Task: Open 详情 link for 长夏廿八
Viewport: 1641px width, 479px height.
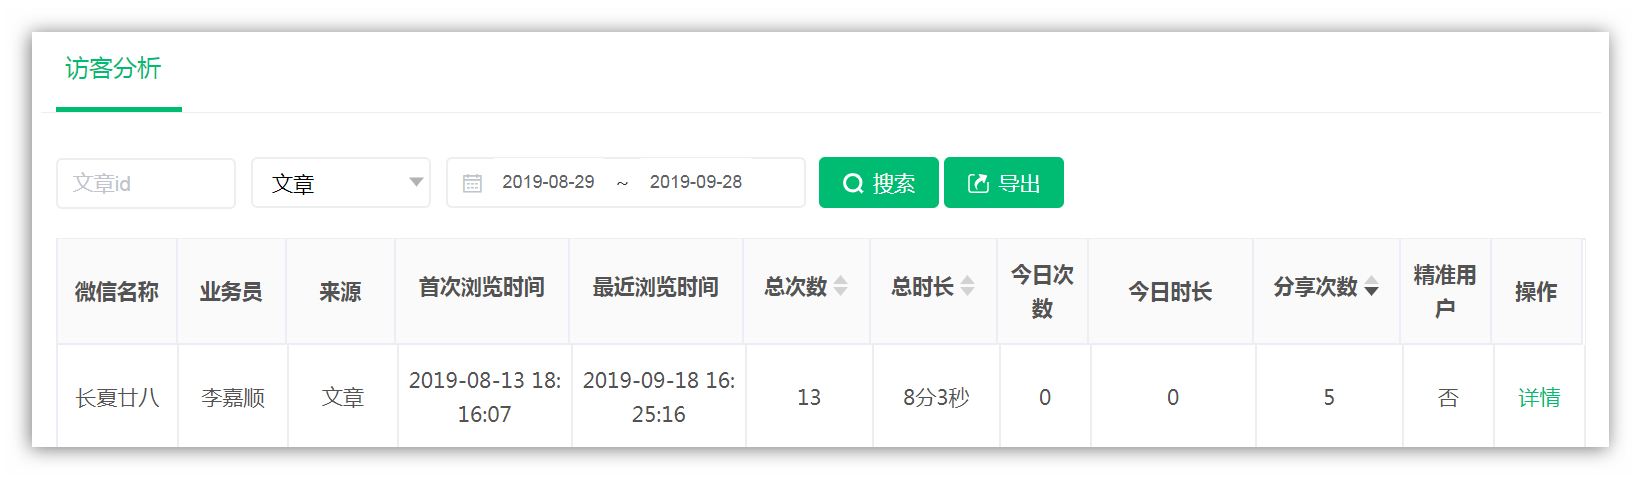Action: 1539,397
